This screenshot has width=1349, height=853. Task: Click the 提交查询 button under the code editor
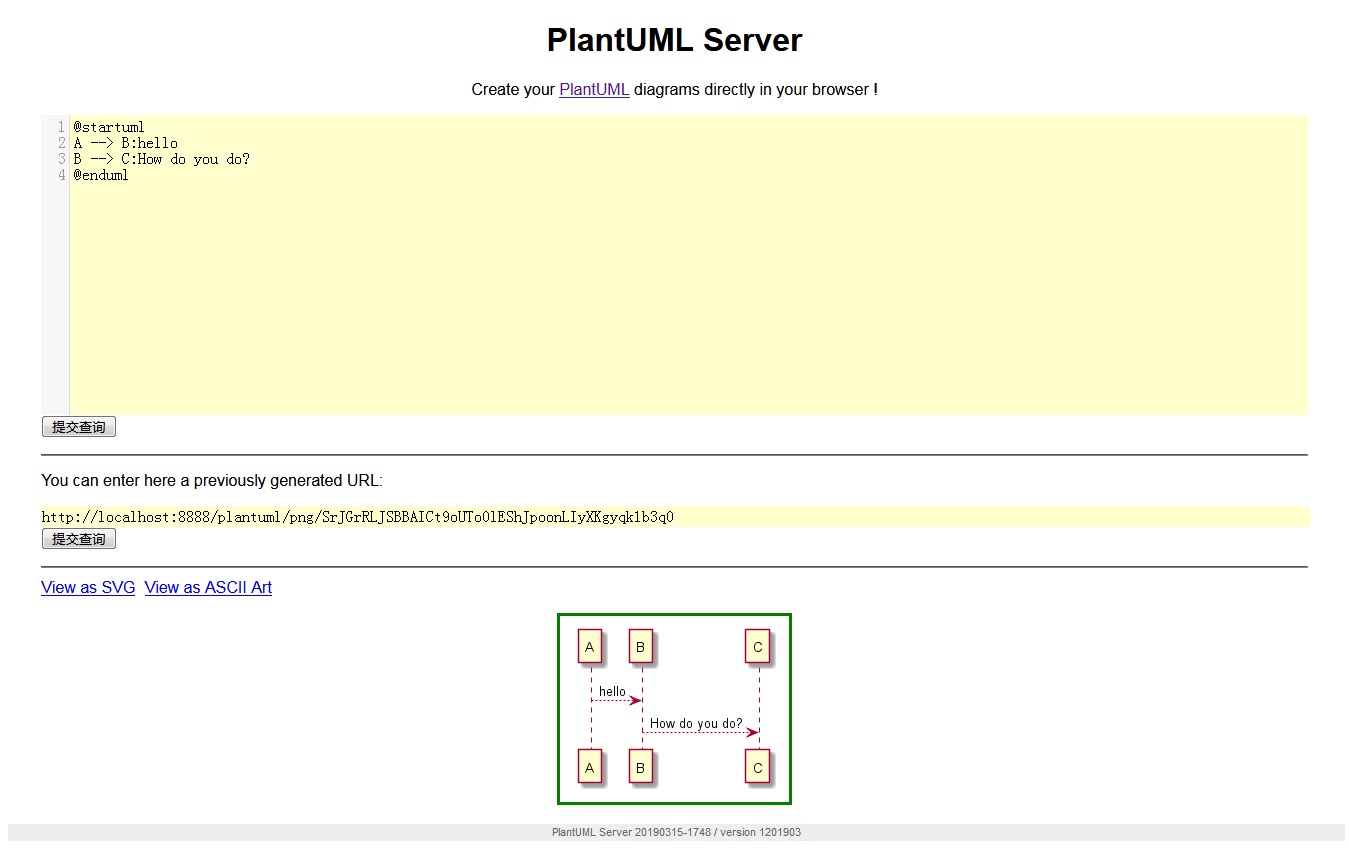pos(79,427)
